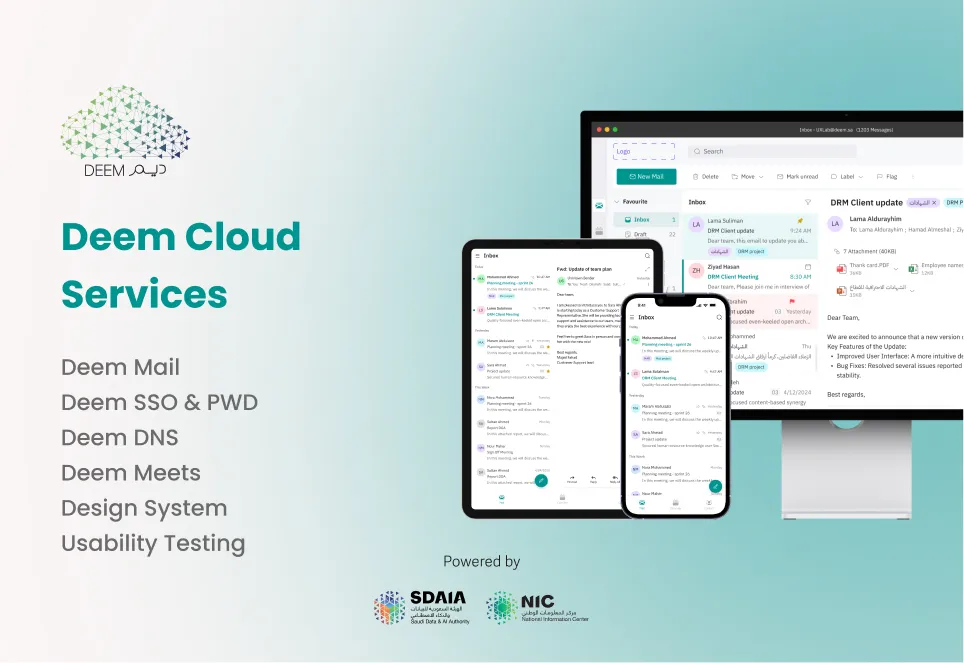Click the Deem Mail text
The image size is (964, 663).
click(120, 367)
